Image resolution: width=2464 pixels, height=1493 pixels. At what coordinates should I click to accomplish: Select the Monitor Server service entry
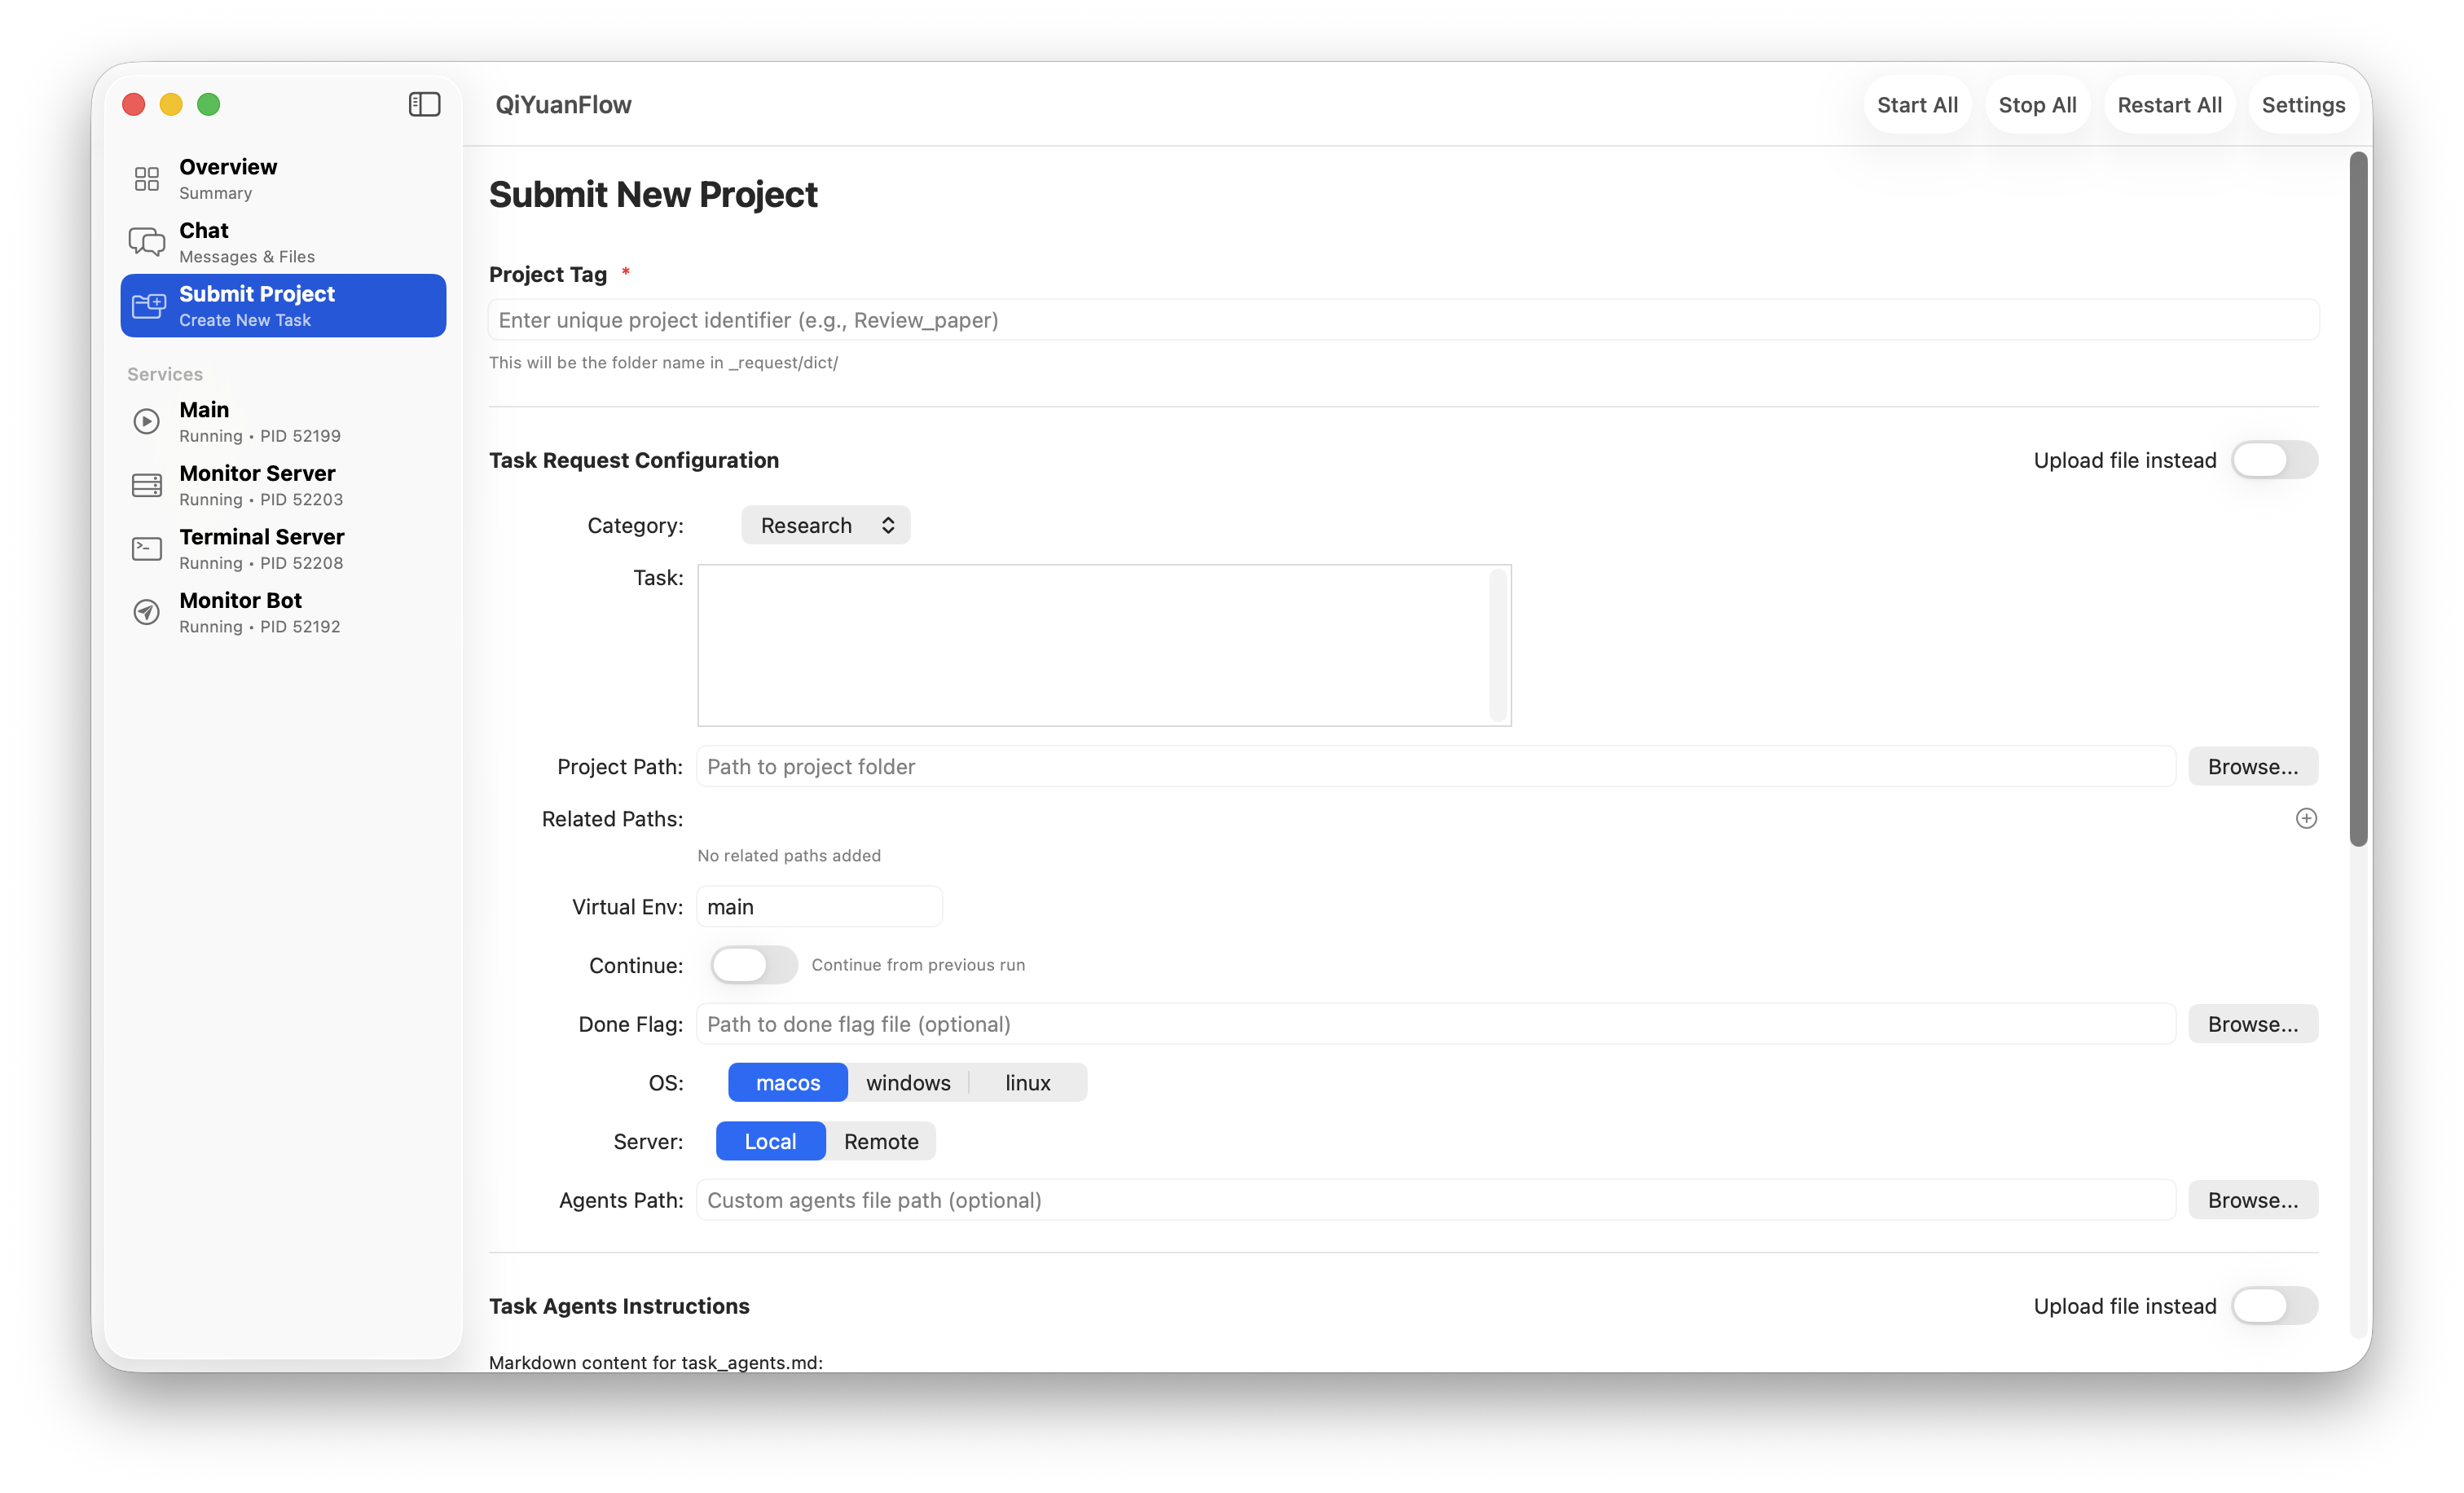(x=283, y=485)
